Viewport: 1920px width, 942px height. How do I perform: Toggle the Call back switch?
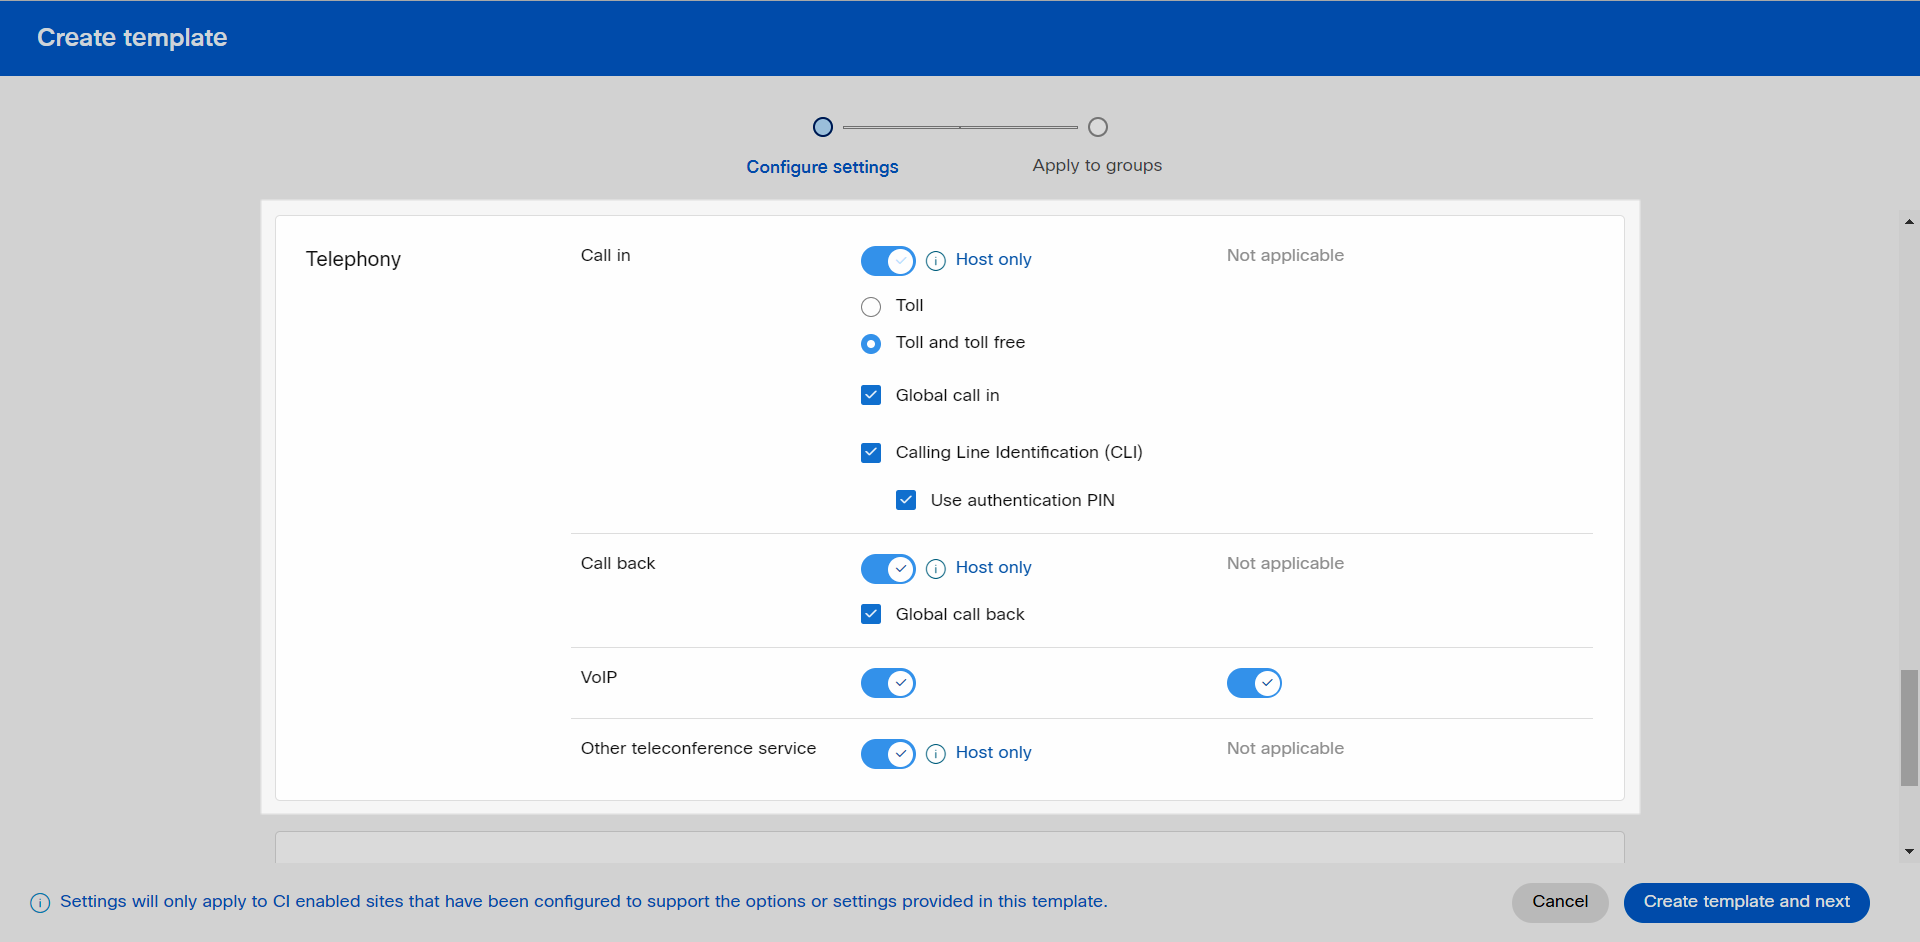click(x=888, y=569)
